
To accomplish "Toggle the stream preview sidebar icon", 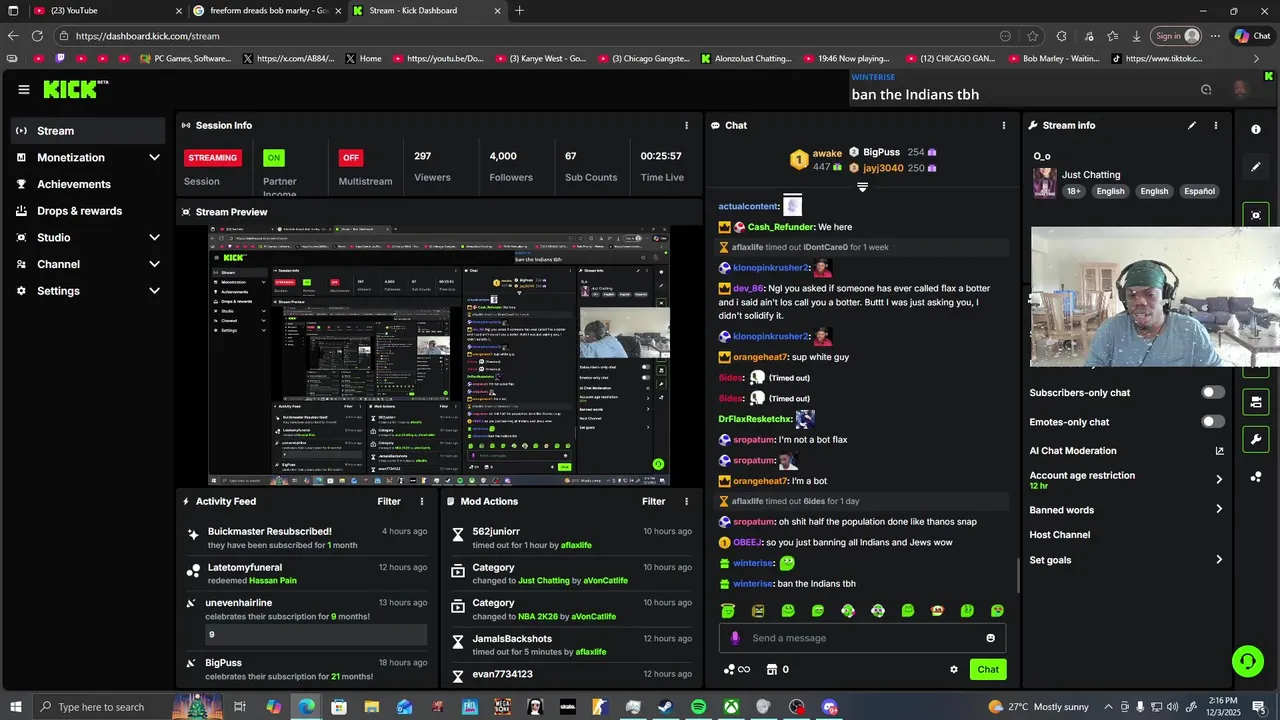I will click(x=1257, y=215).
